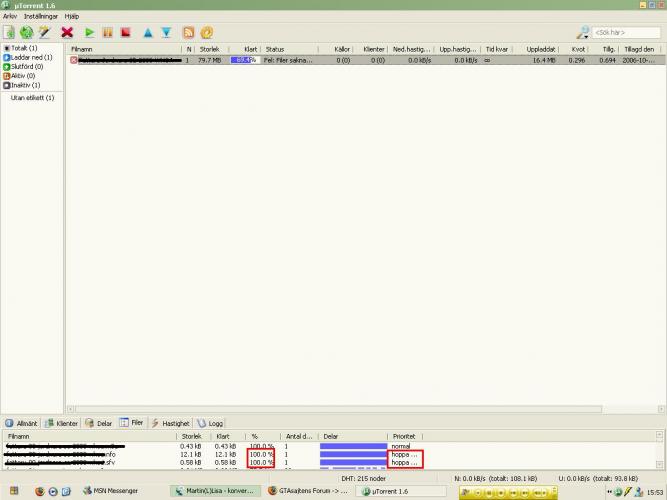Screen dimensions: 667x500
Task: Select the Inaktiv category in sidebar
Action: (27, 84)
